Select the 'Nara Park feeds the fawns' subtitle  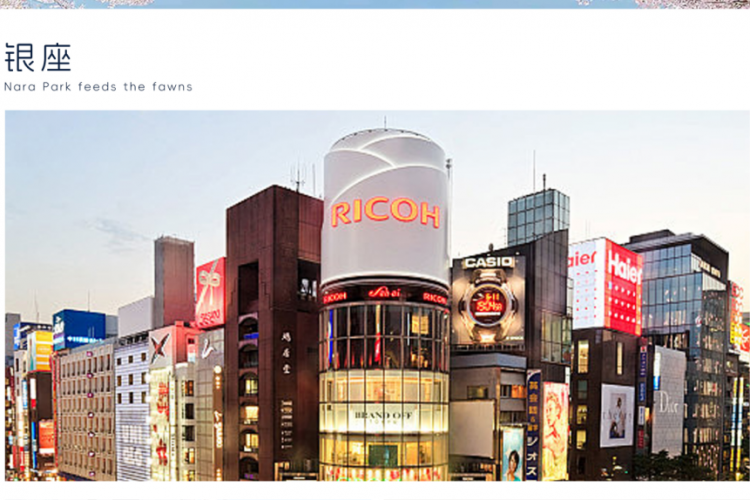click(98, 87)
